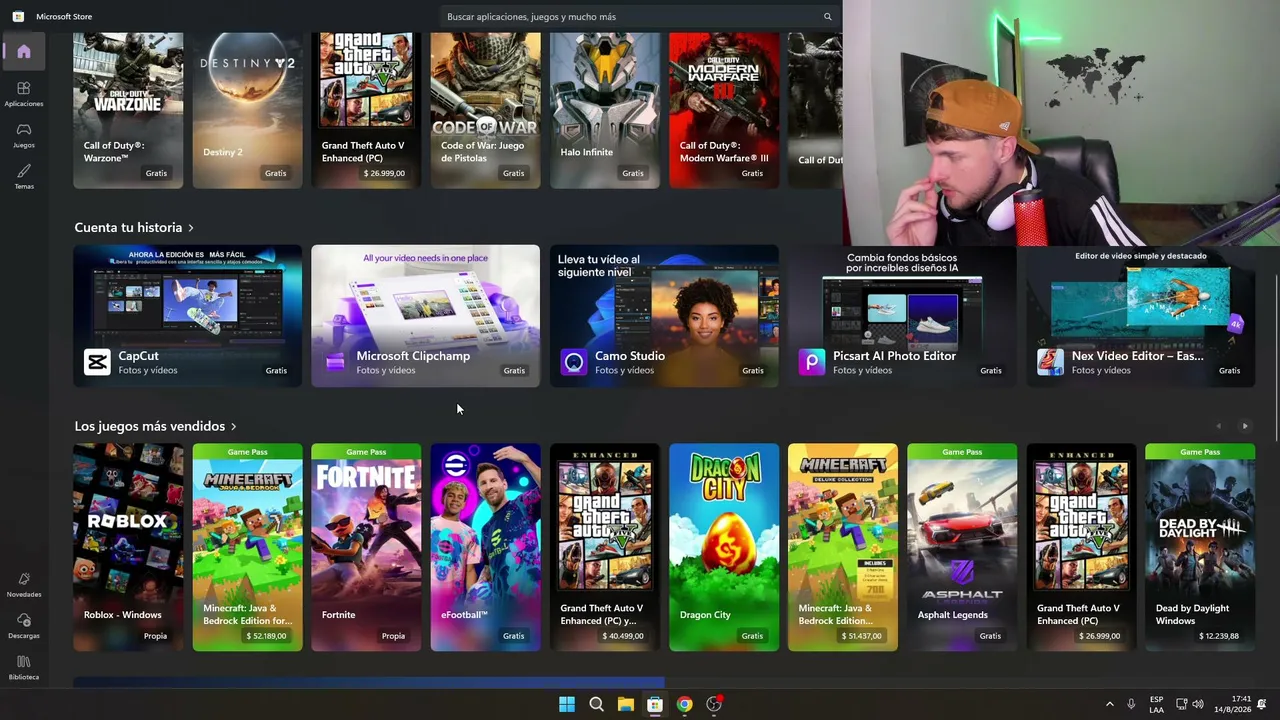Open Minecraft Deluxe Collection card priced $ 51.437,00
The width and height of the screenshot is (1280, 720).
[x=843, y=547]
